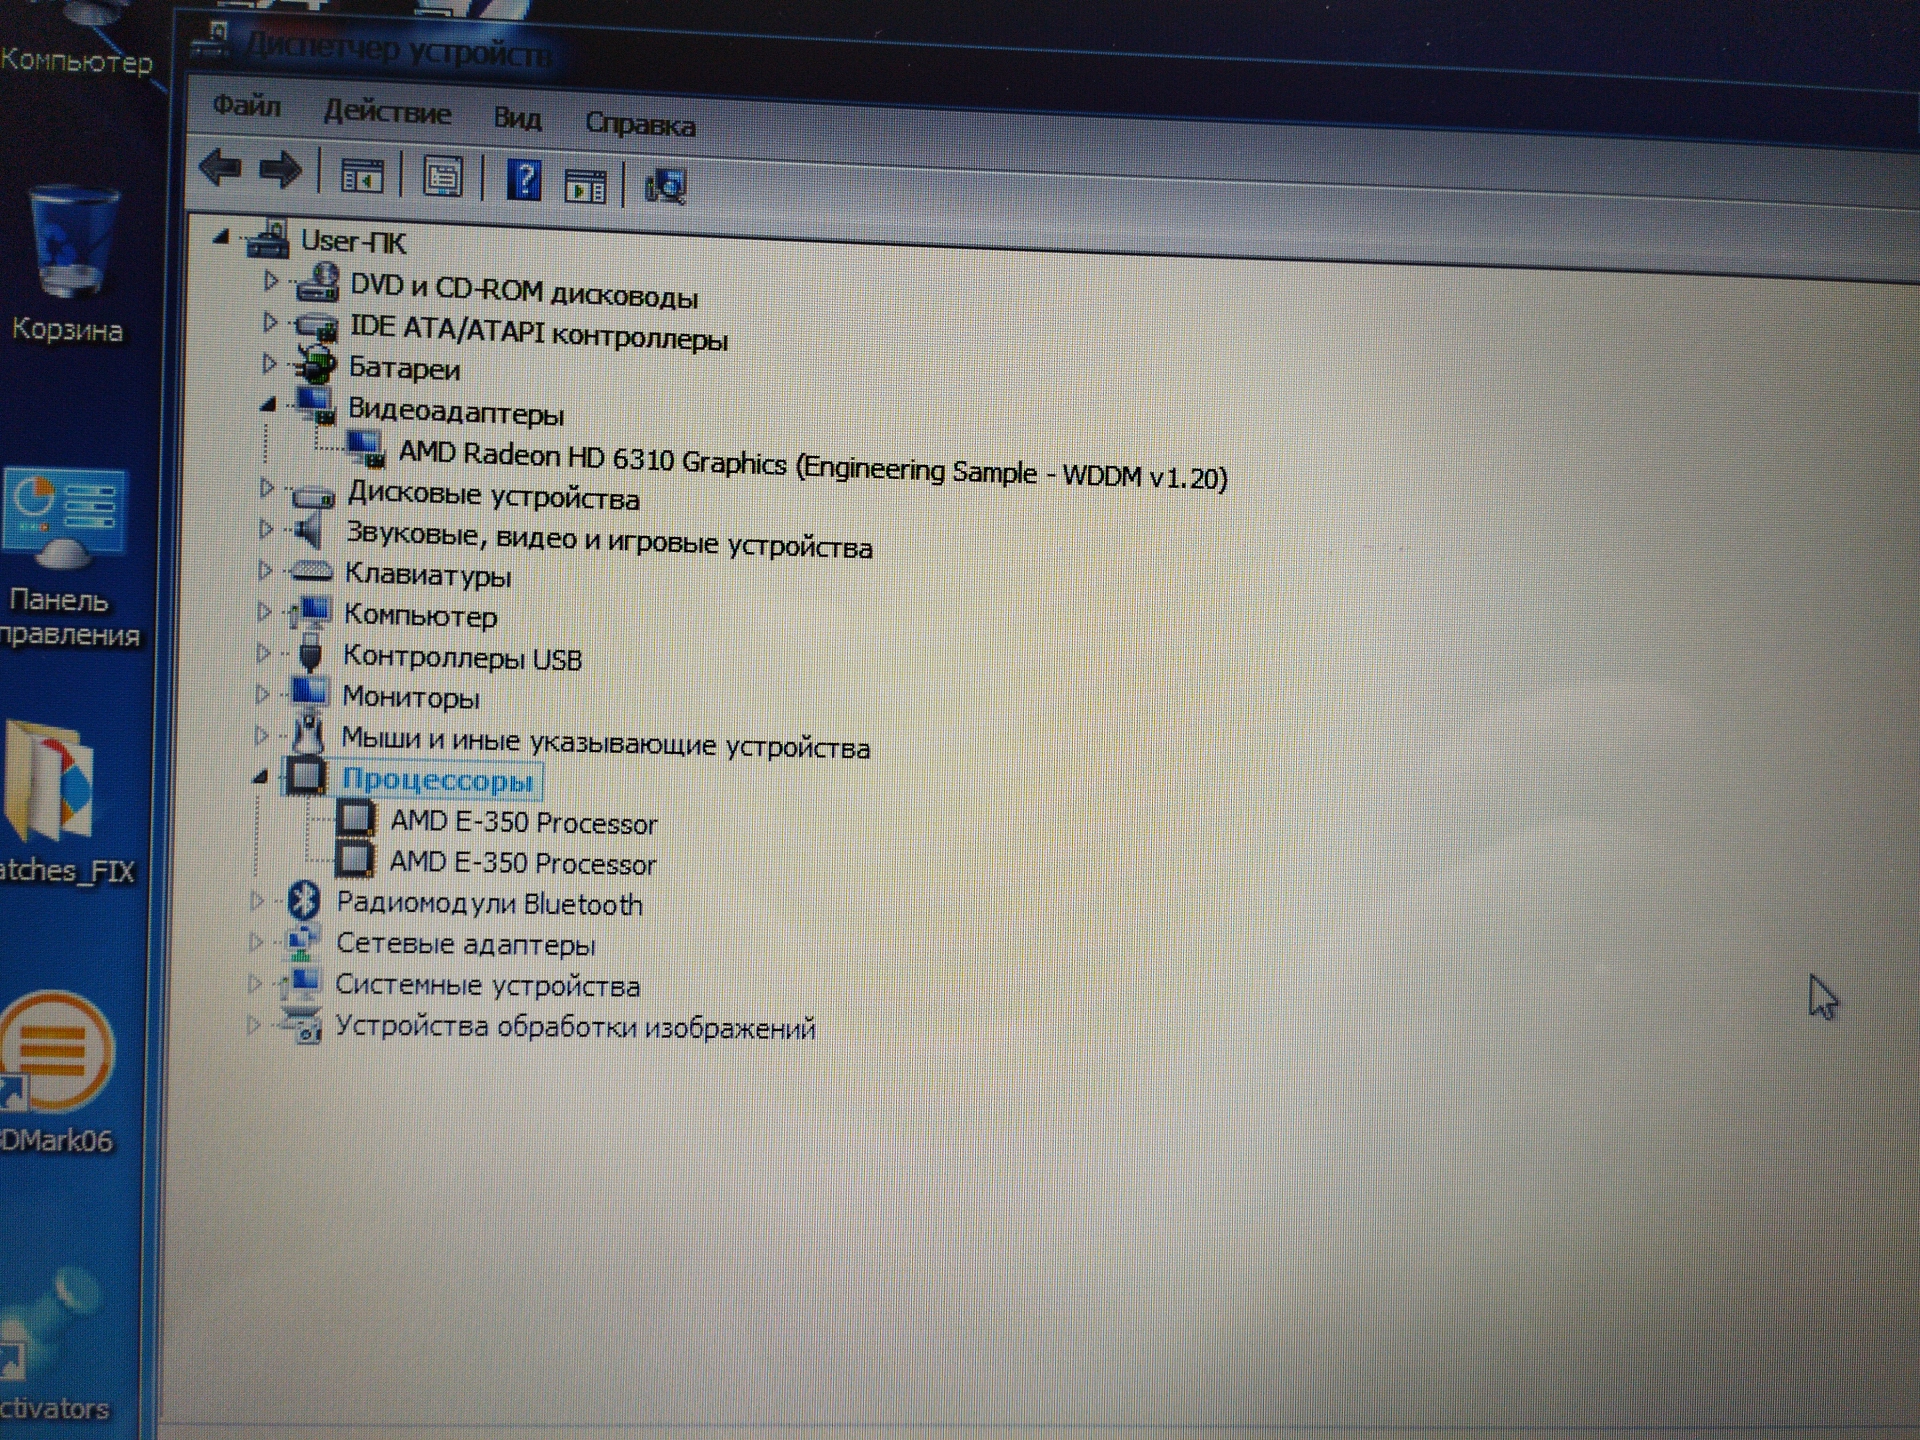
Task: Toggle the action pane toolbar icon
Action: click(585, 186)
